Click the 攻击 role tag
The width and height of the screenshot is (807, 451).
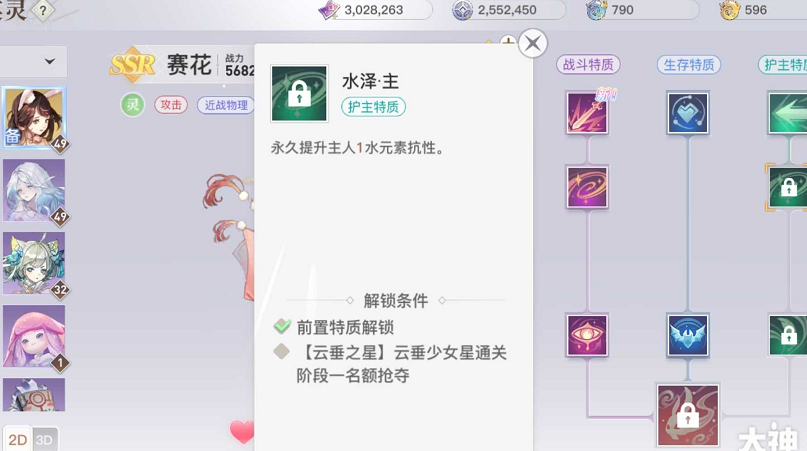(170, 105)
